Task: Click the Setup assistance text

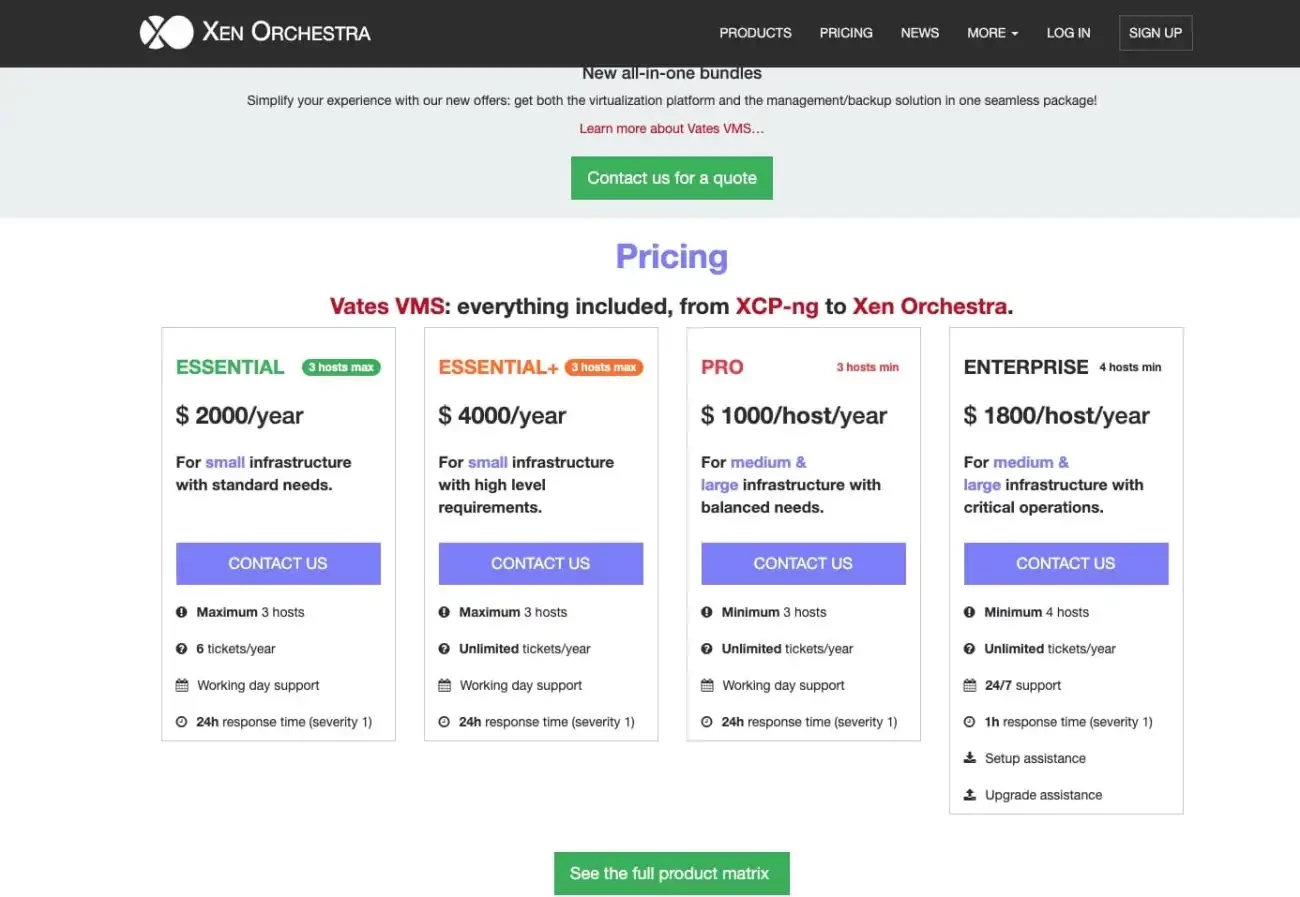Action: (x=1035, y=759)
